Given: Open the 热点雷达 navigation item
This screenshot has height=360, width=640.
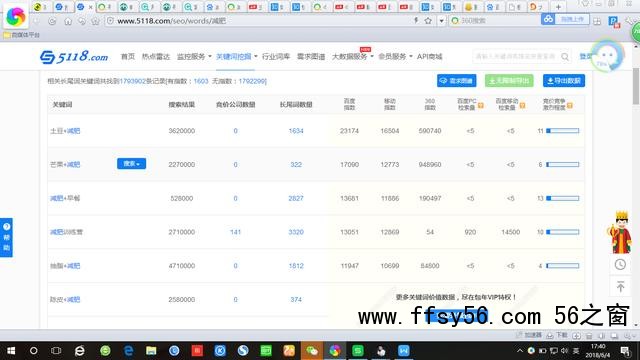Looking at the screenshot, I should coord(156,56).
